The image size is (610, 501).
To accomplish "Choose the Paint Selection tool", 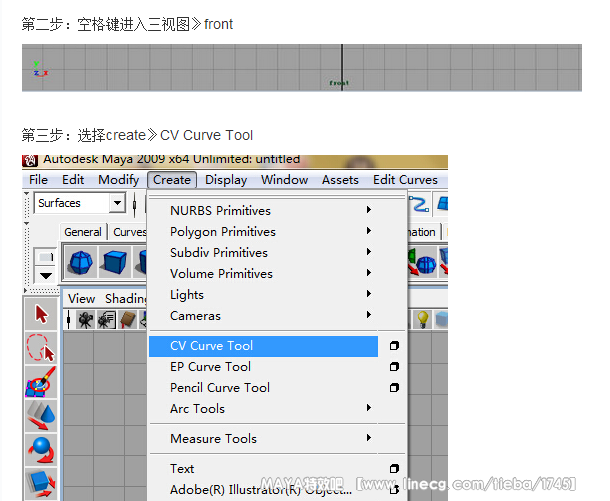I will coord(41,382).
